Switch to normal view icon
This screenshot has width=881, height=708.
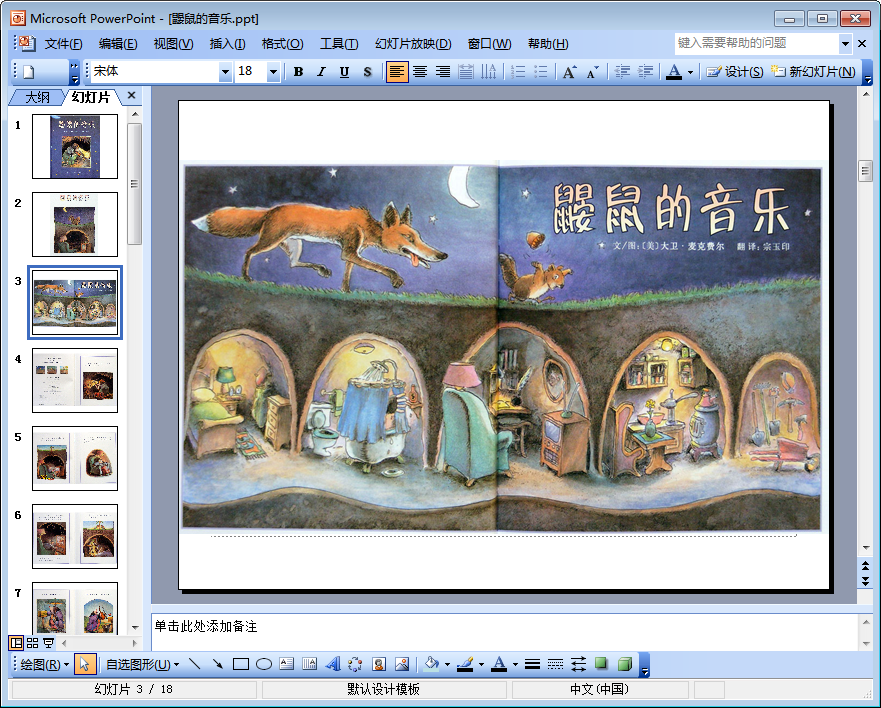16,642
